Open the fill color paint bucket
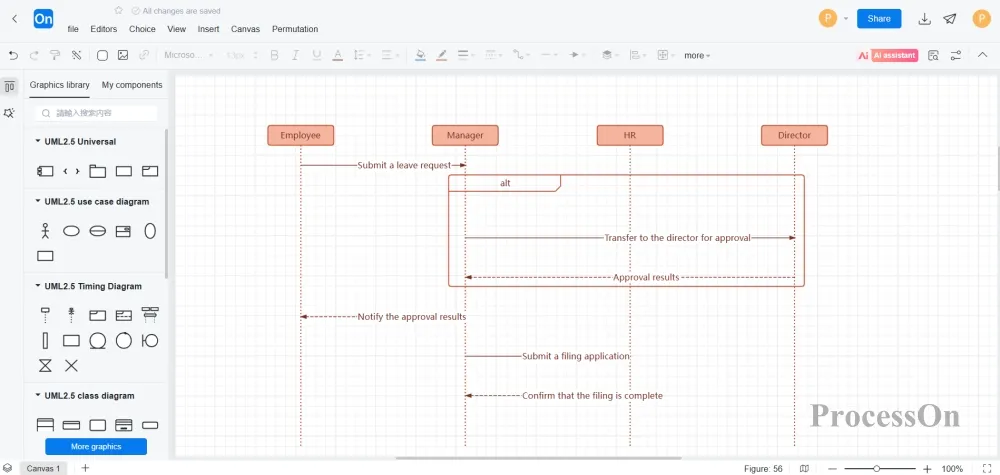 420,55
